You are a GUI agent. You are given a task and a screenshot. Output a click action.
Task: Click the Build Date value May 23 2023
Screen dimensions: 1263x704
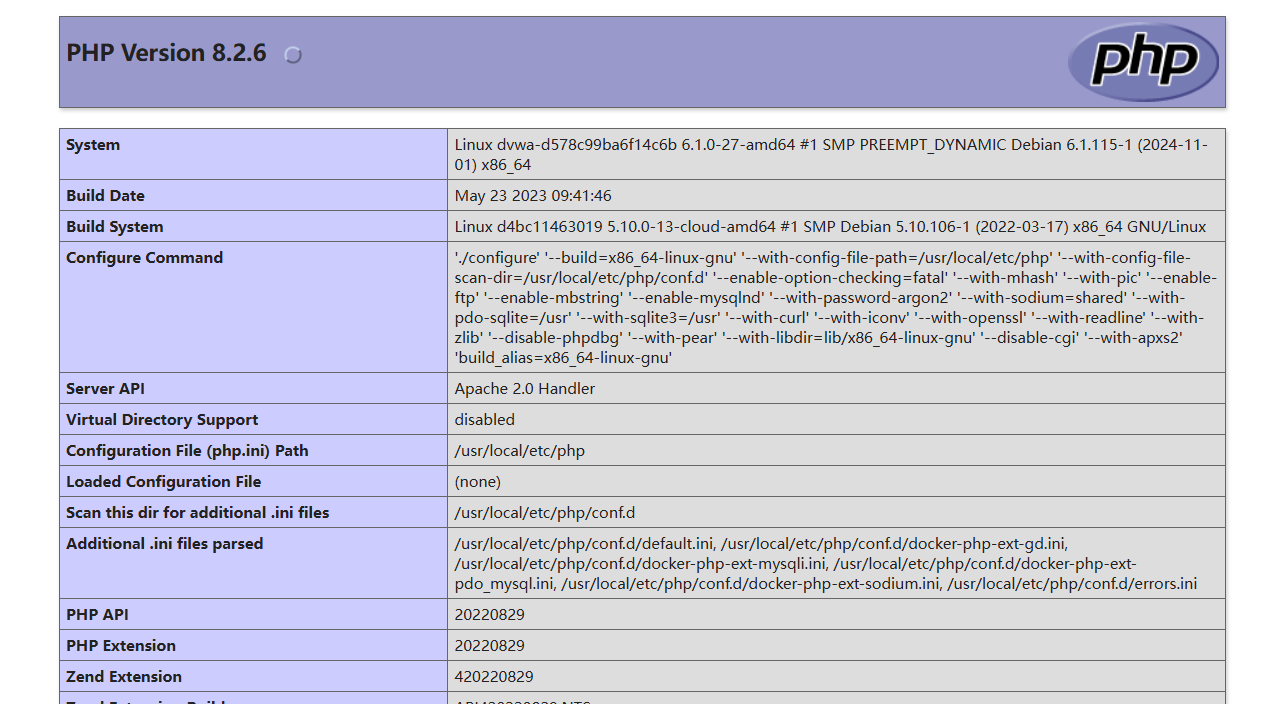point(533,196)
